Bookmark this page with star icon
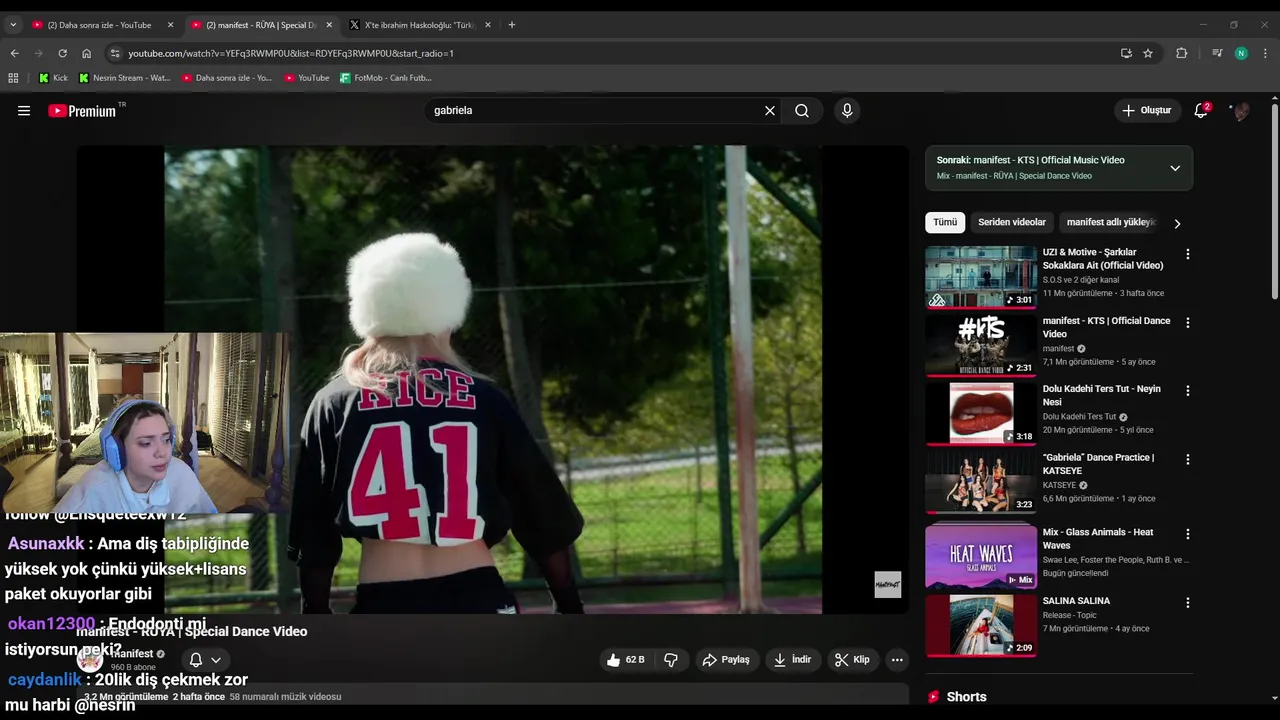This screenshot has width=1280, height=720. pyautogui.click(x=1148, y=53)
